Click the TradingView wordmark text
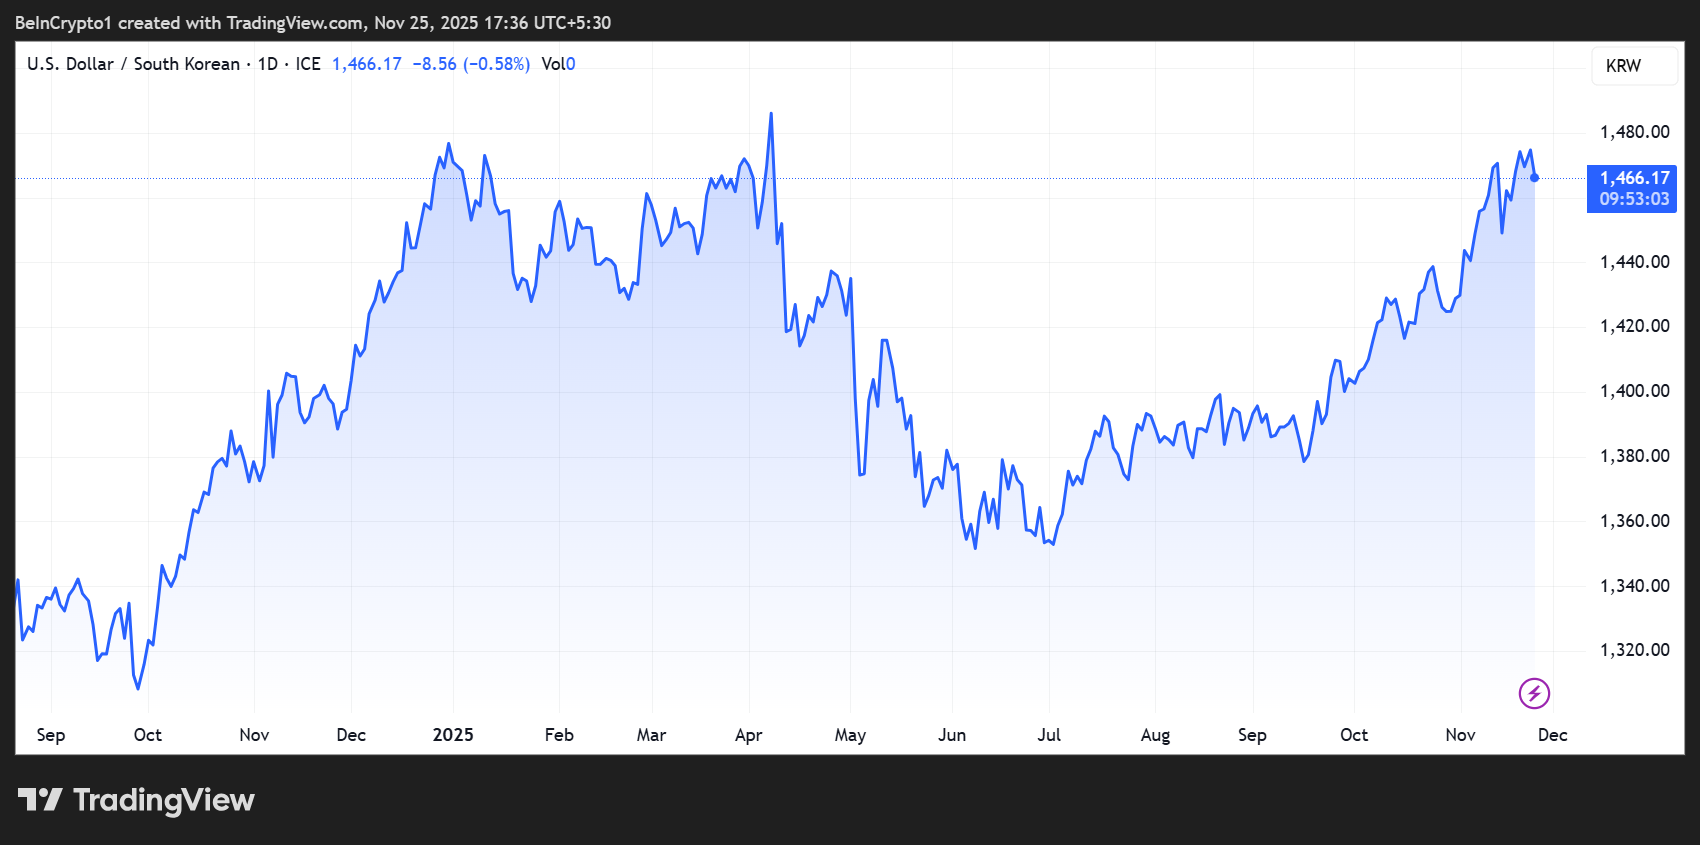This screenshot has height=845, width=1700. [164, 800]
